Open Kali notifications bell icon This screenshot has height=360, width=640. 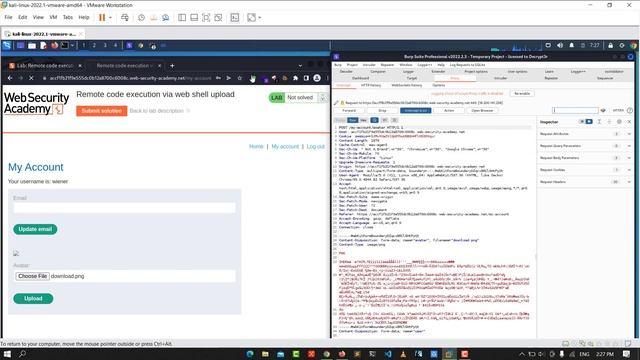point(571,45)
